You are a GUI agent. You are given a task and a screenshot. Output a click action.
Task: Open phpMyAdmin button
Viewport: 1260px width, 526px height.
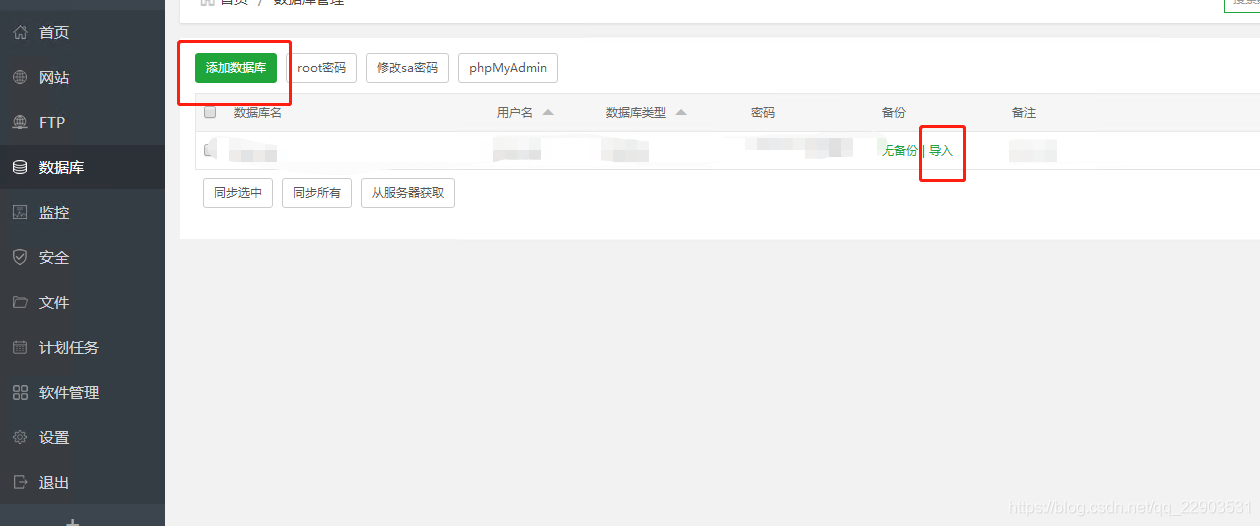tap(508, 68)
